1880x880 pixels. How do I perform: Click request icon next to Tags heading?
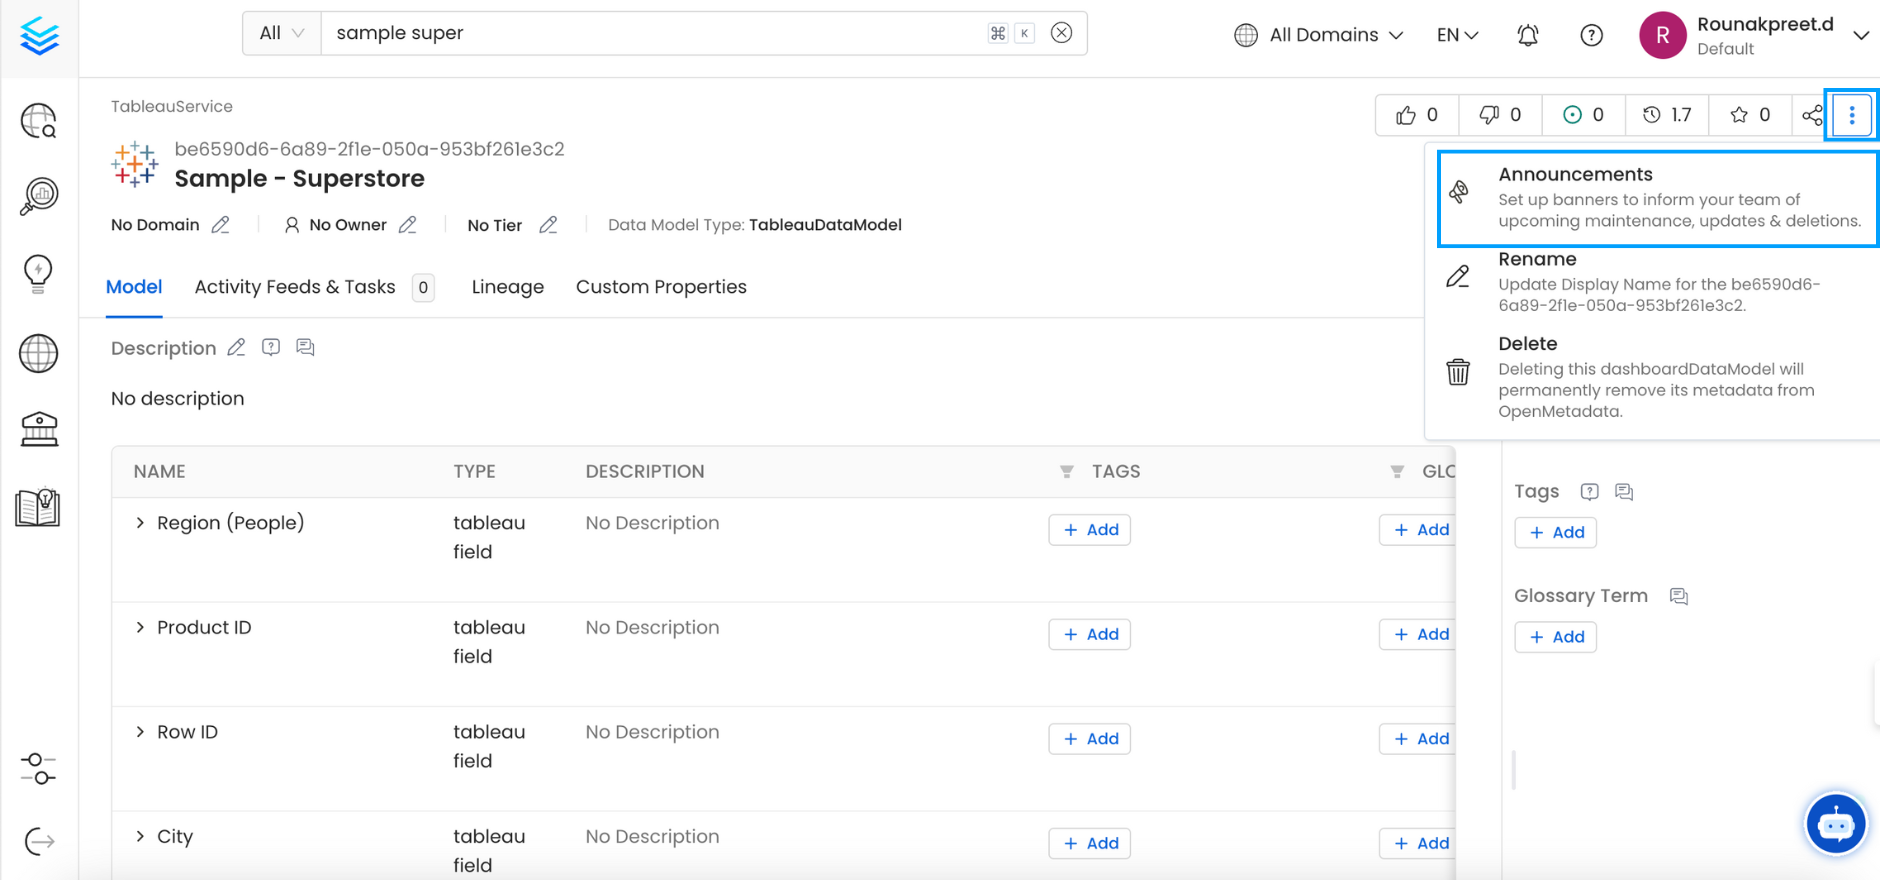tap(1589, 491)
